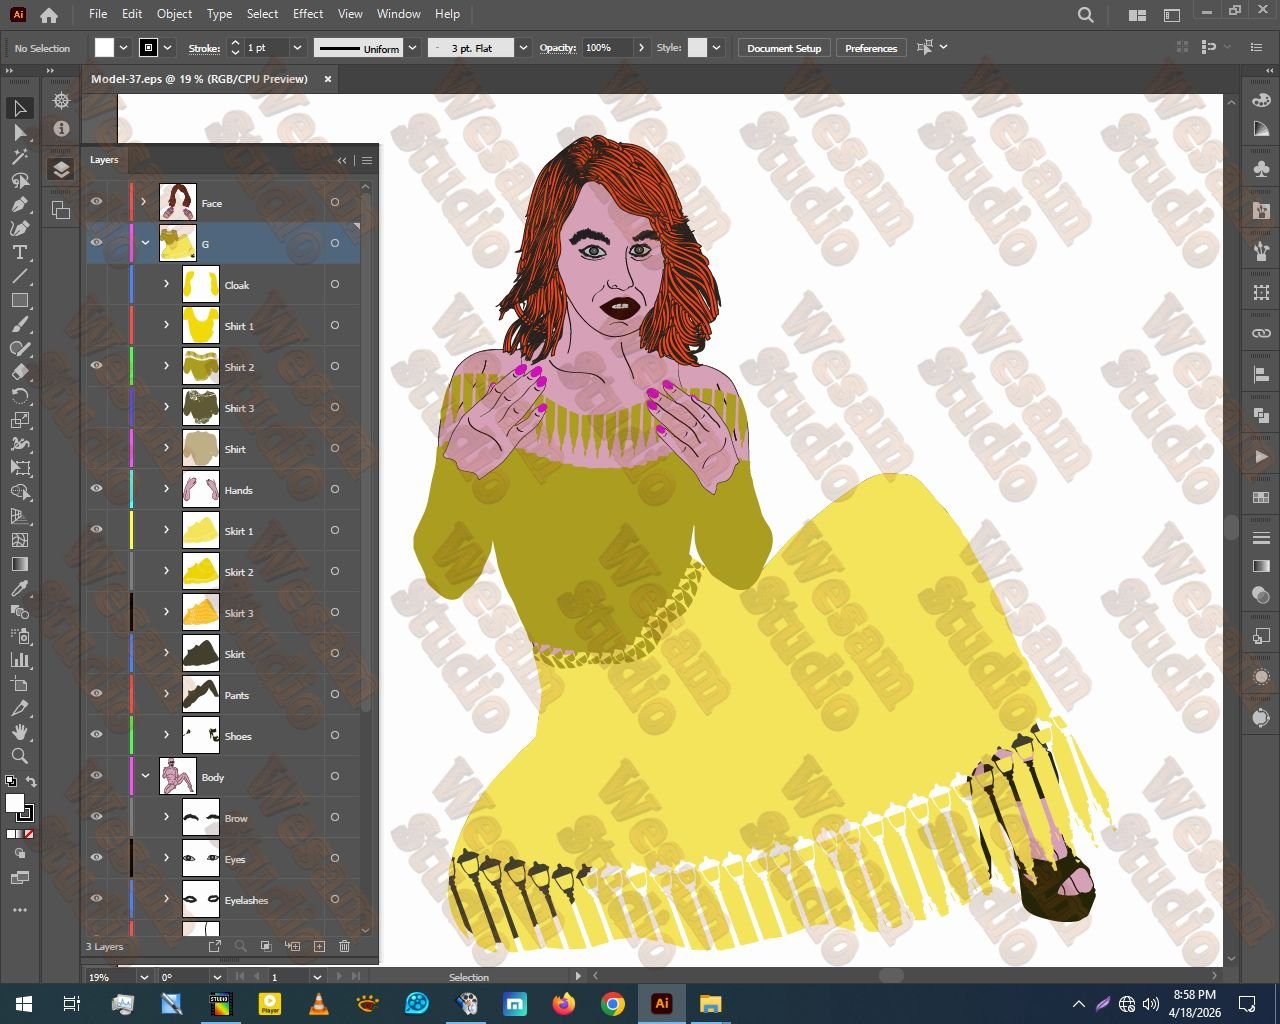Screen dimensions: 1280x1024
Task: Create a new layer in Layers panel
Action: pyautogui.click(x=319, y=946)
